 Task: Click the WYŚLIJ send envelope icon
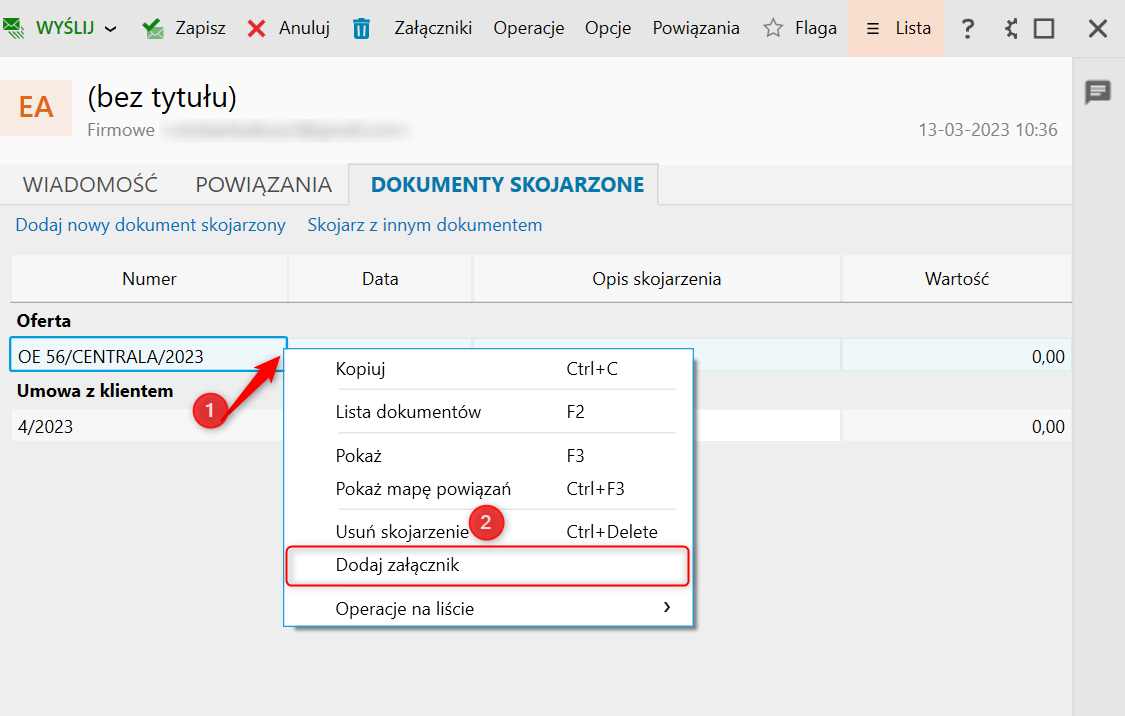13,28
